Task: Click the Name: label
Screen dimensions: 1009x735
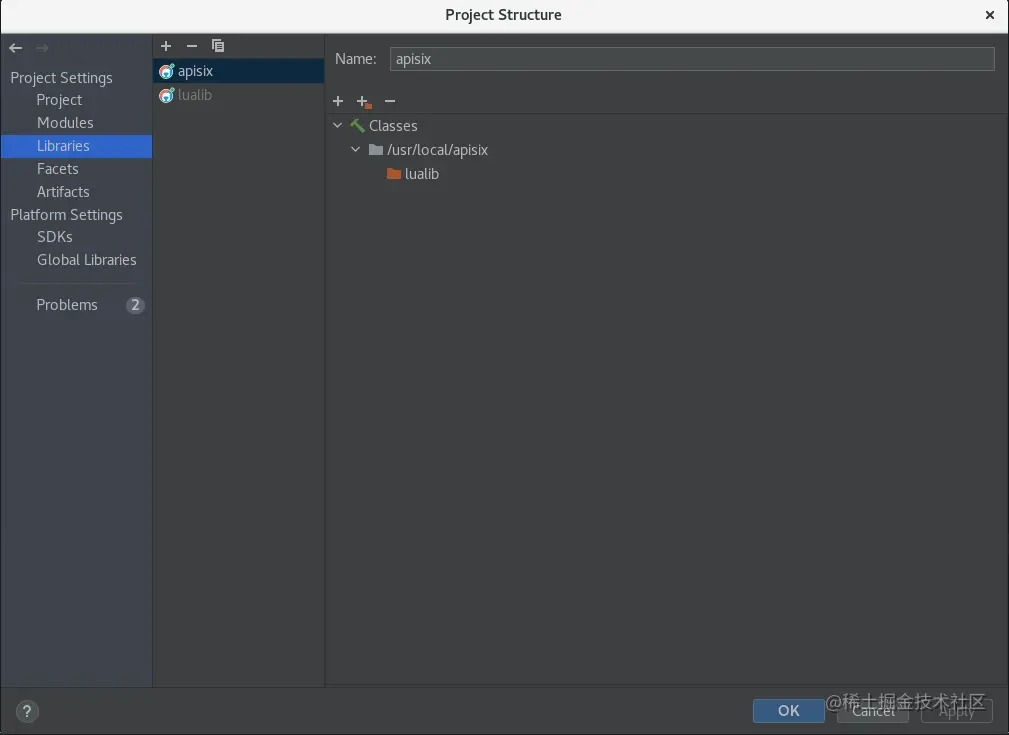Action: point(356,59)
